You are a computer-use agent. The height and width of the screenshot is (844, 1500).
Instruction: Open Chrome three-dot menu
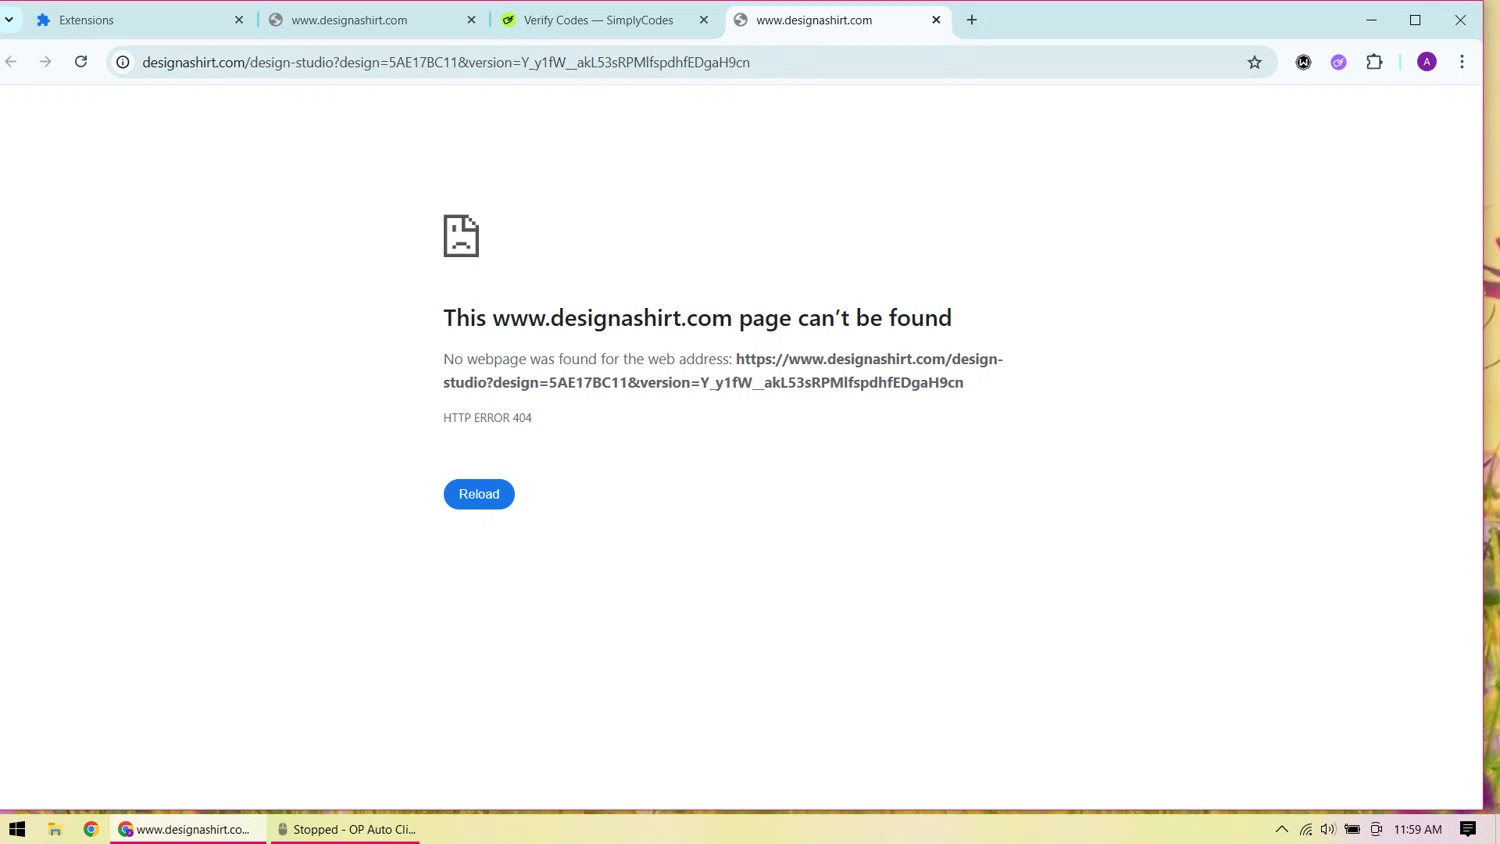(x=1462, y=62)
